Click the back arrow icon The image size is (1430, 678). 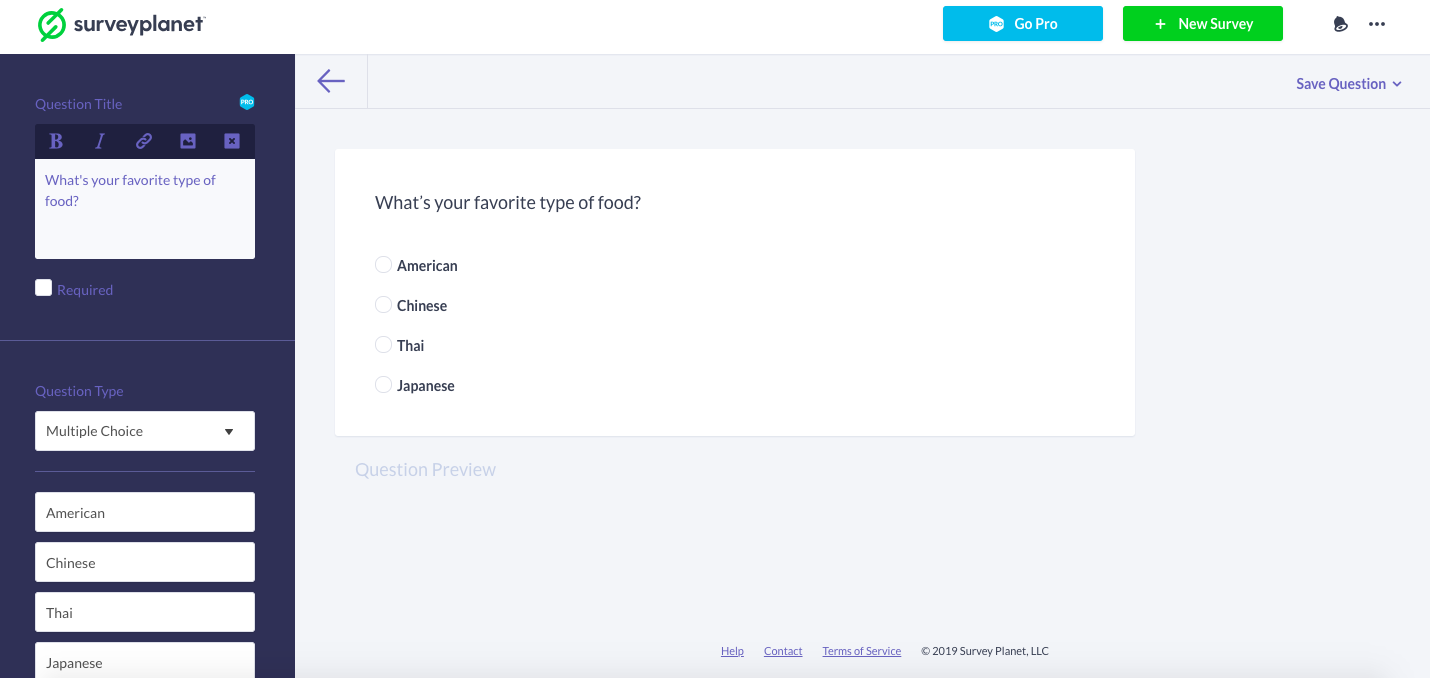click(x=331, y=81)
